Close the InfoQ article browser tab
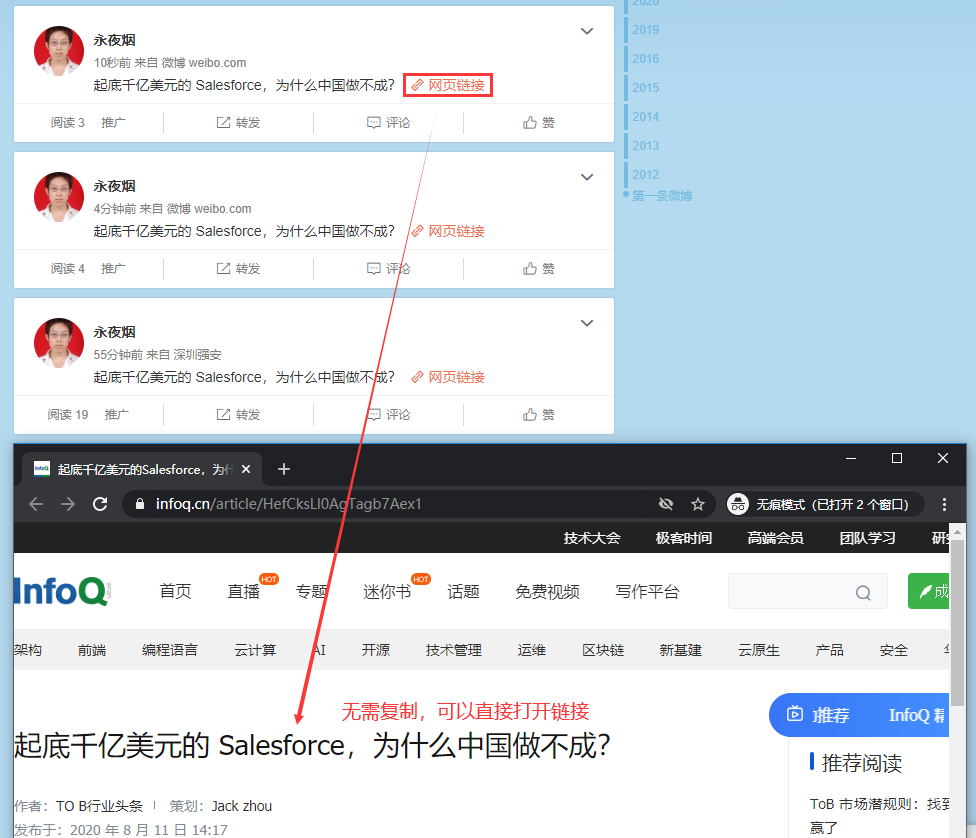976x838 pixels. coord(246,469)
